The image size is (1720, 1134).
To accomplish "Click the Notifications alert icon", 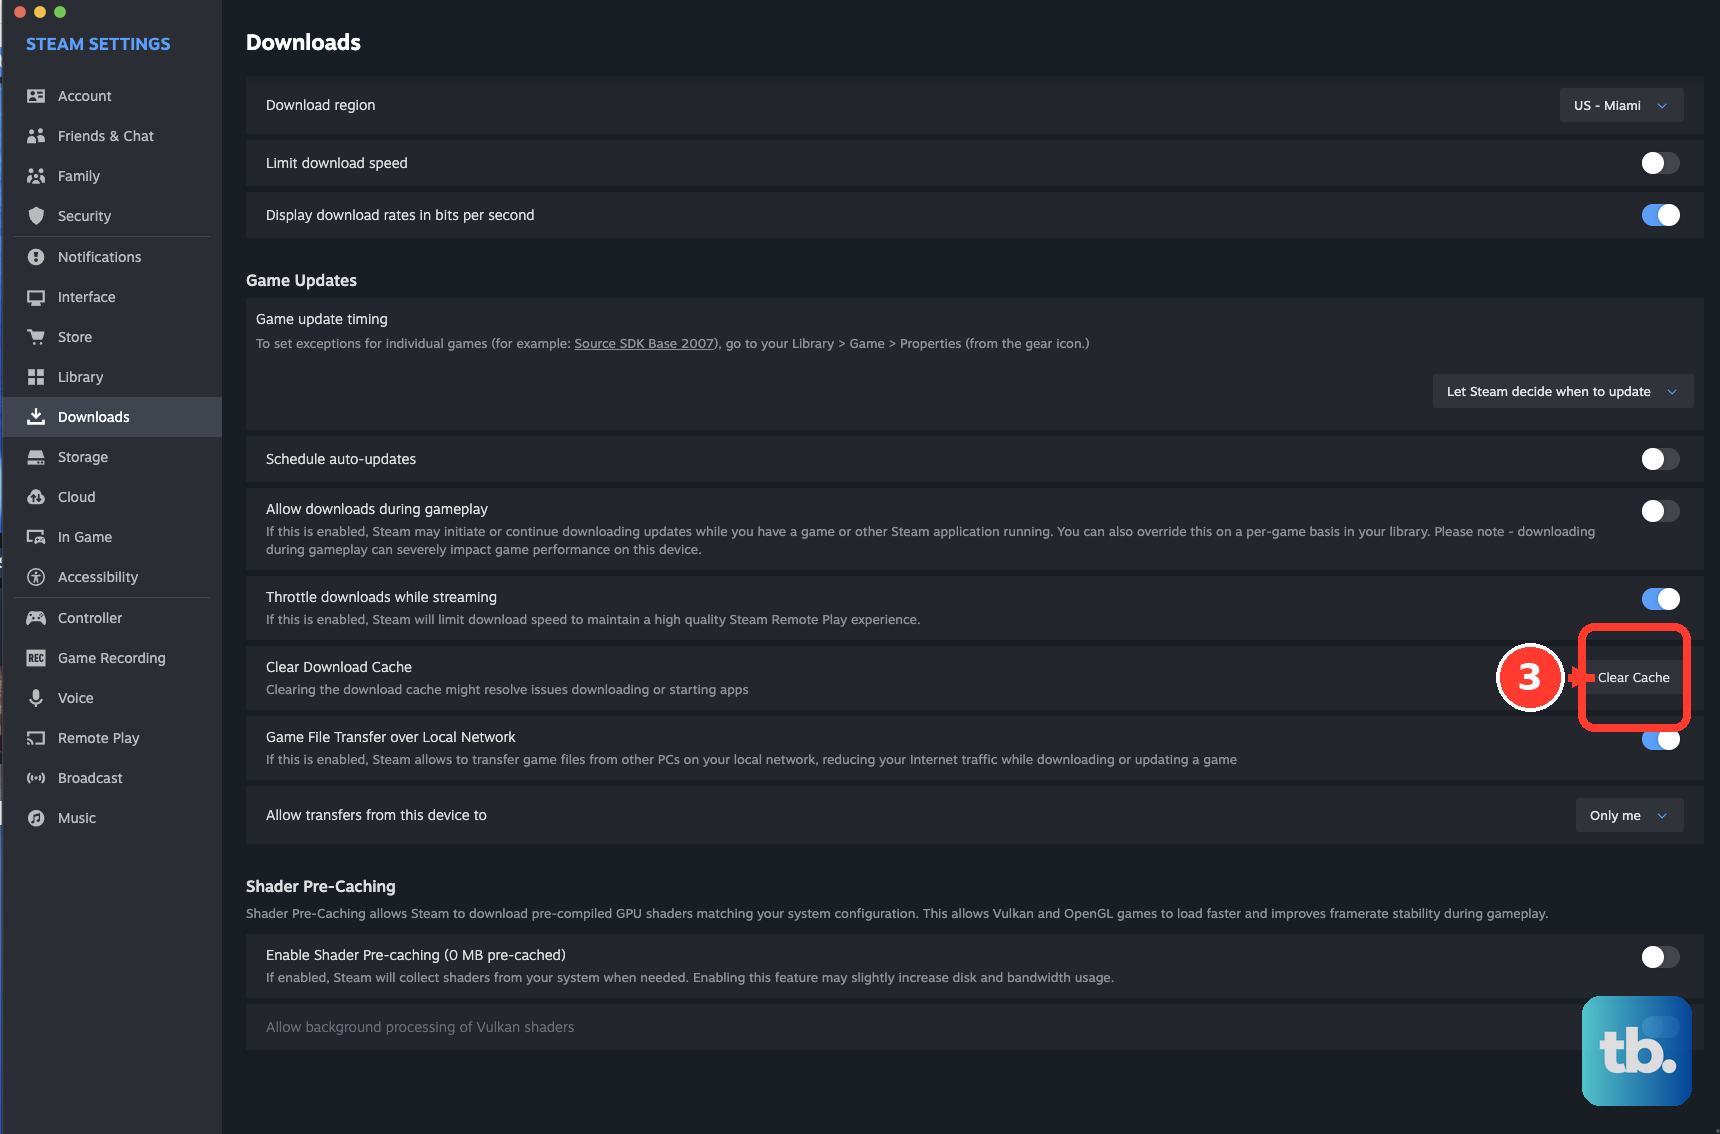I will [x=36, y=257].
